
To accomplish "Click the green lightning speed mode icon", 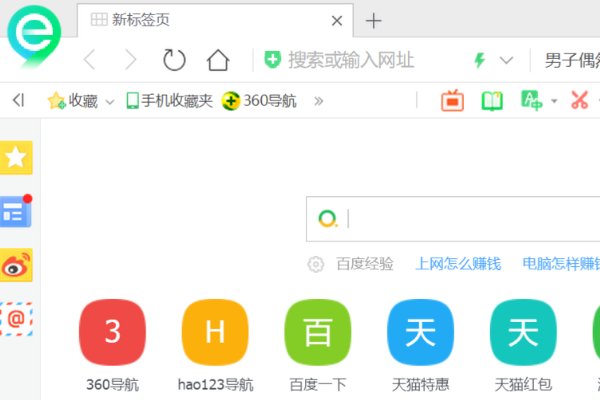I will point(480,60).
